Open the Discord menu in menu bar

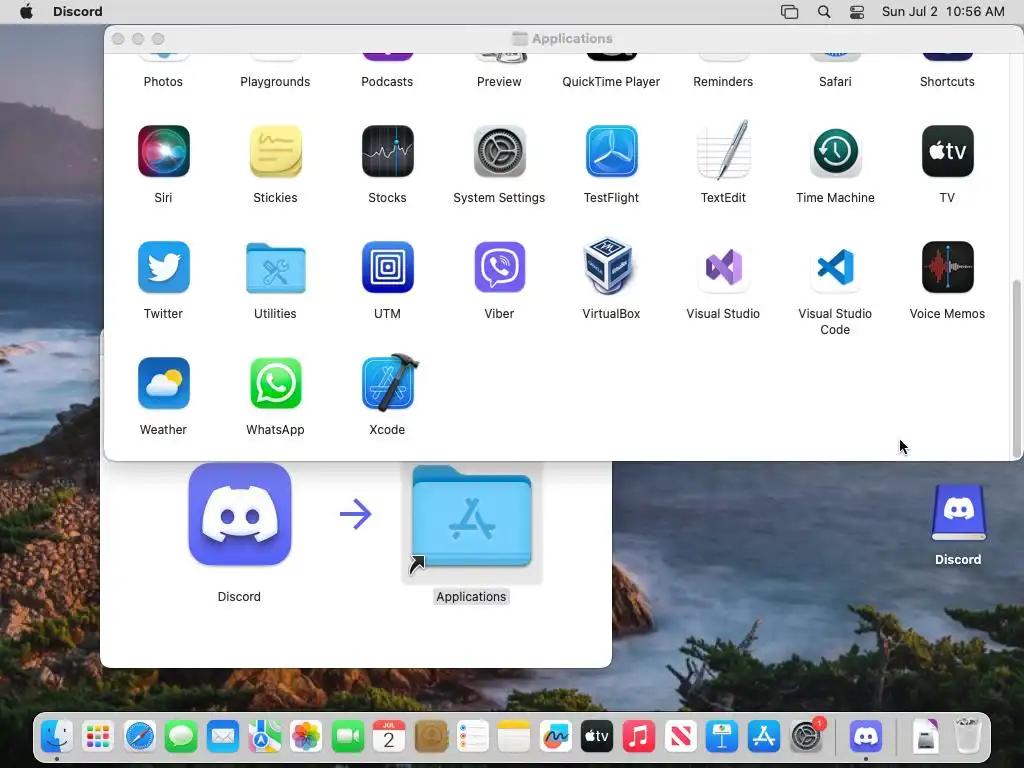pyautogui.click(x=78, y=12)
